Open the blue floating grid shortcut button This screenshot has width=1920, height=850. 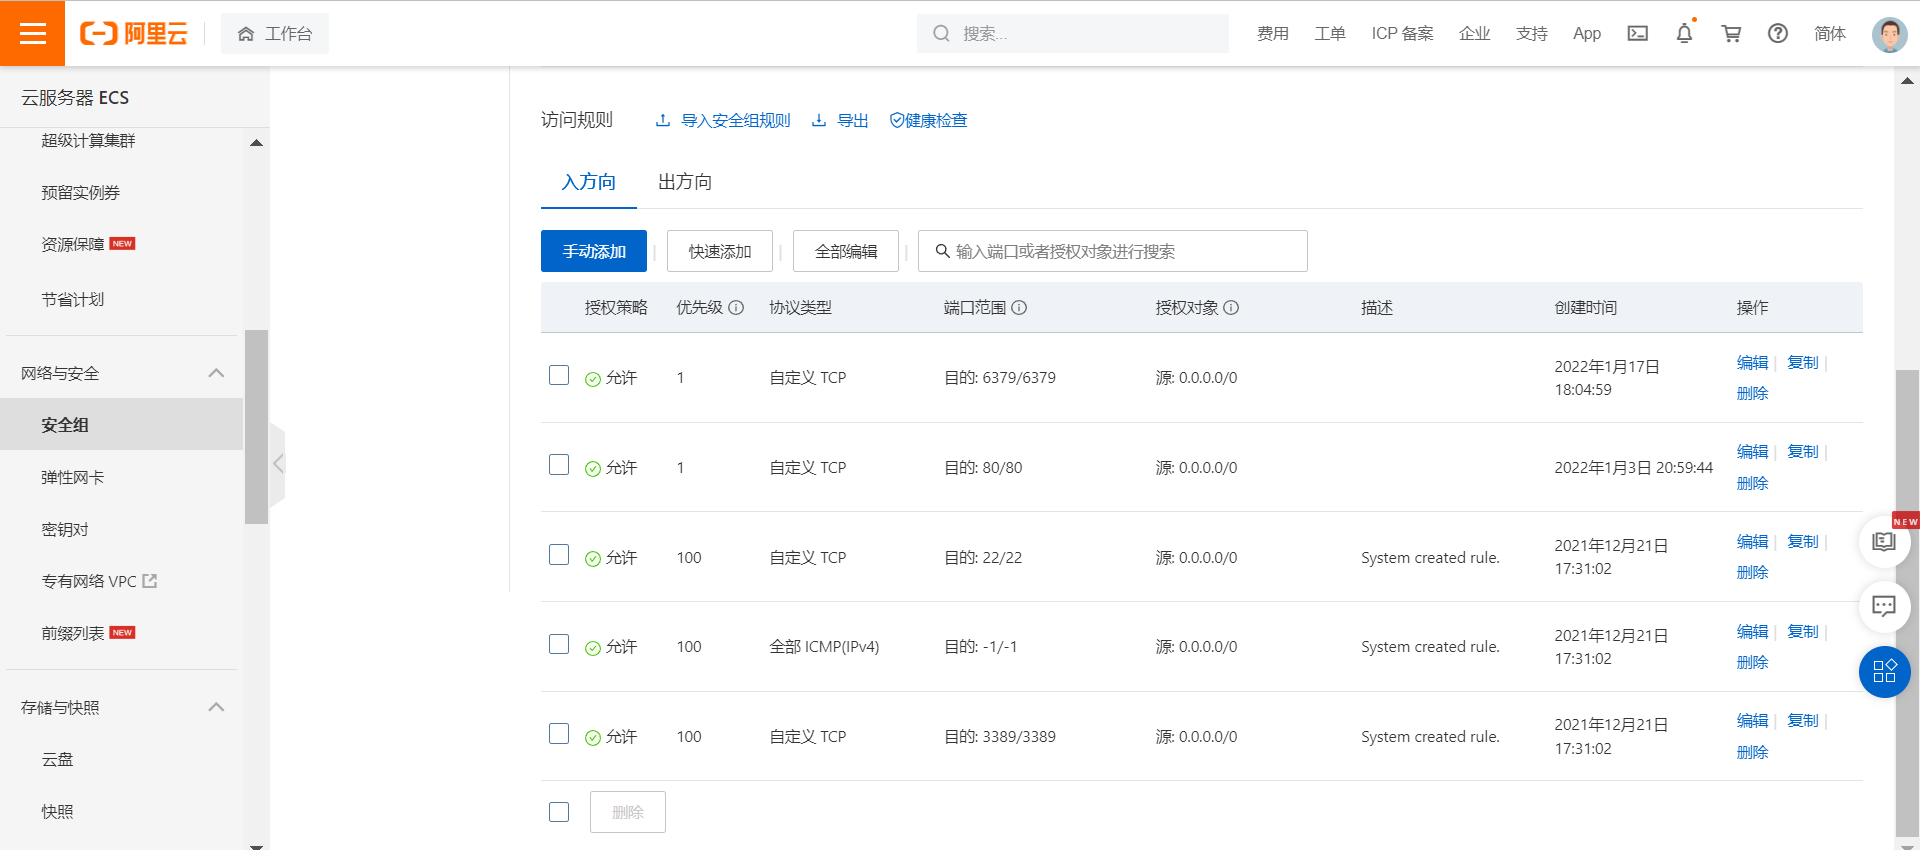point(1884,671)
